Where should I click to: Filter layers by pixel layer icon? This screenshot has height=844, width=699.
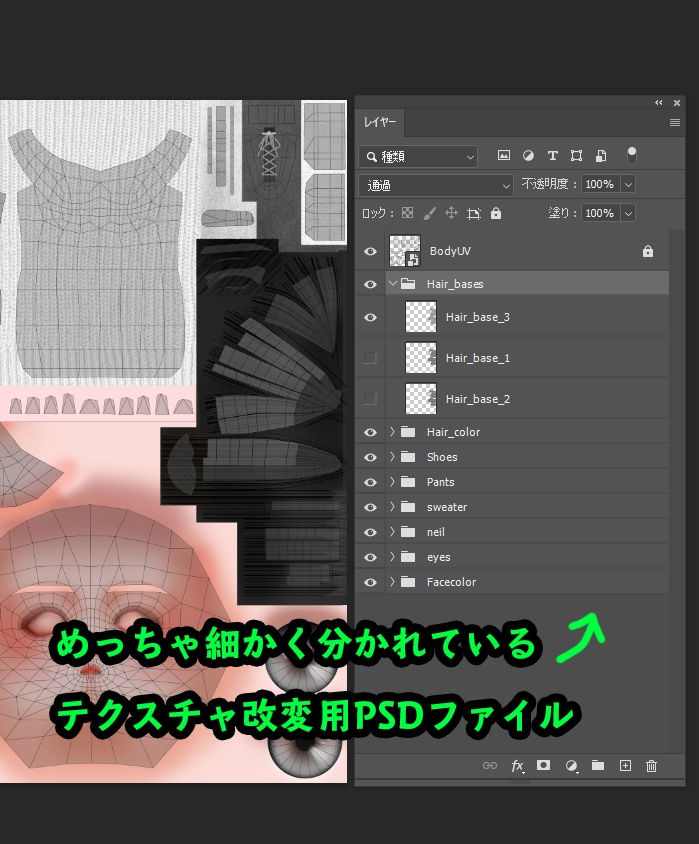point(504,156)
